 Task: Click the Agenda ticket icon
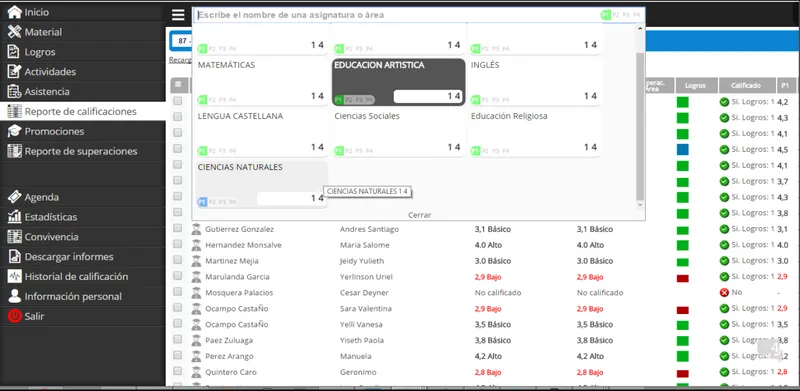15,197
